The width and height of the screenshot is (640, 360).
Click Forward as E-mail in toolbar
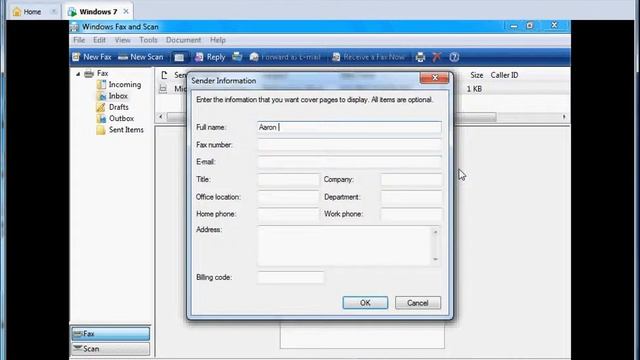point(285,57)
